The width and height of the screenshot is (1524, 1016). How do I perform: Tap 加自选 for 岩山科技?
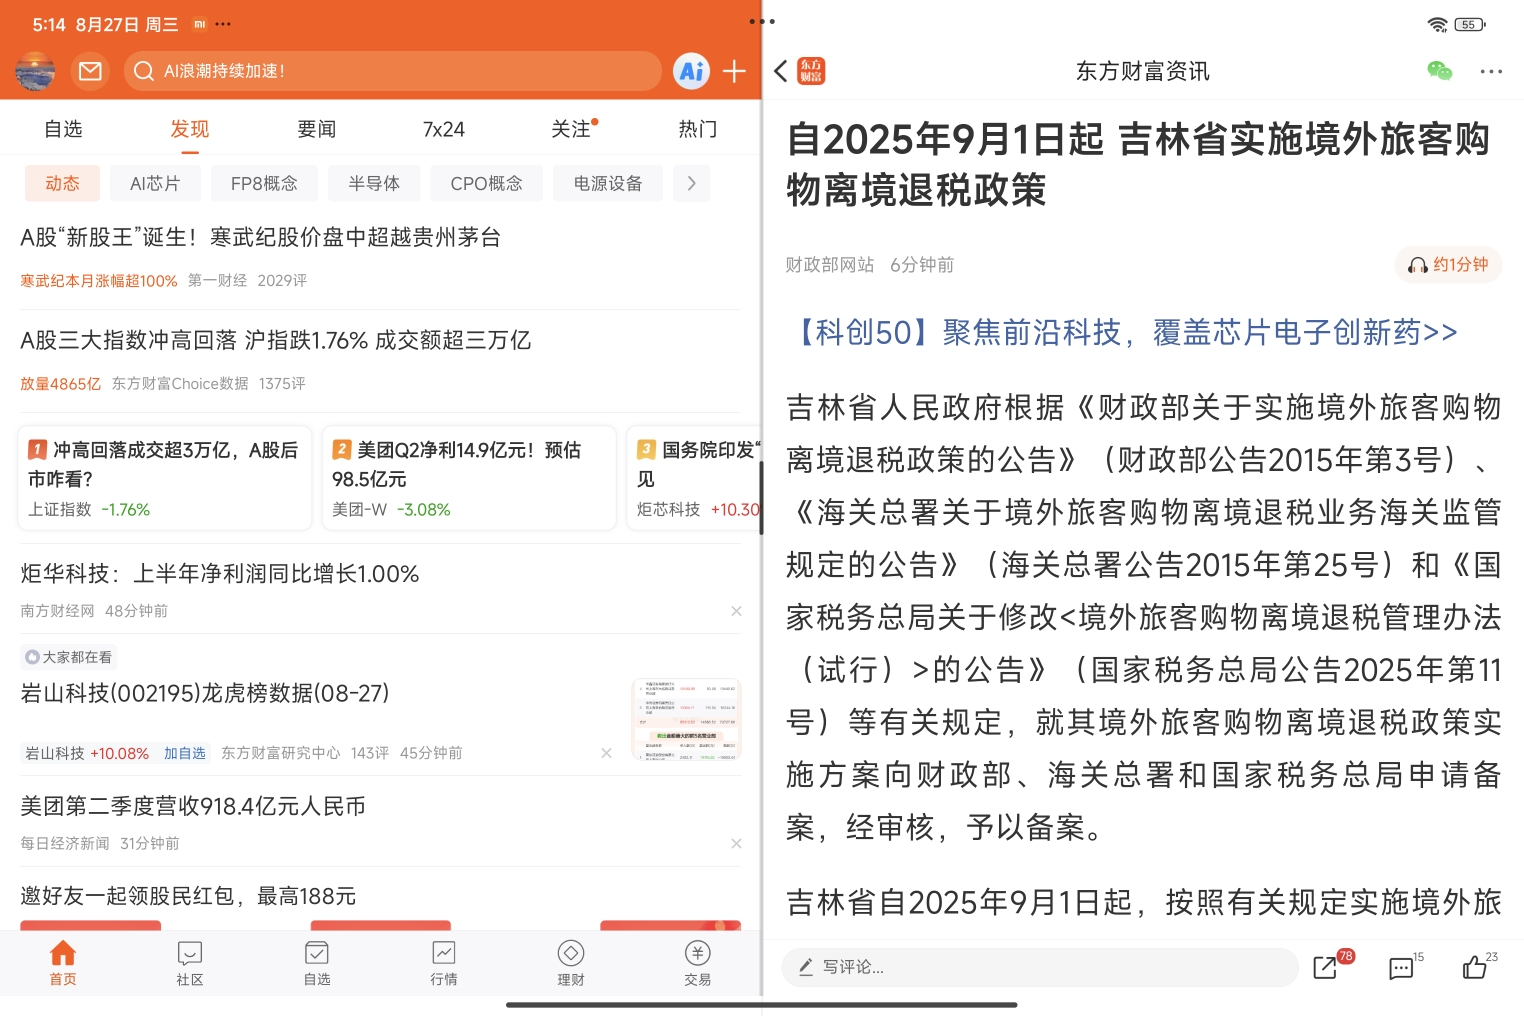tap(185, 753)
